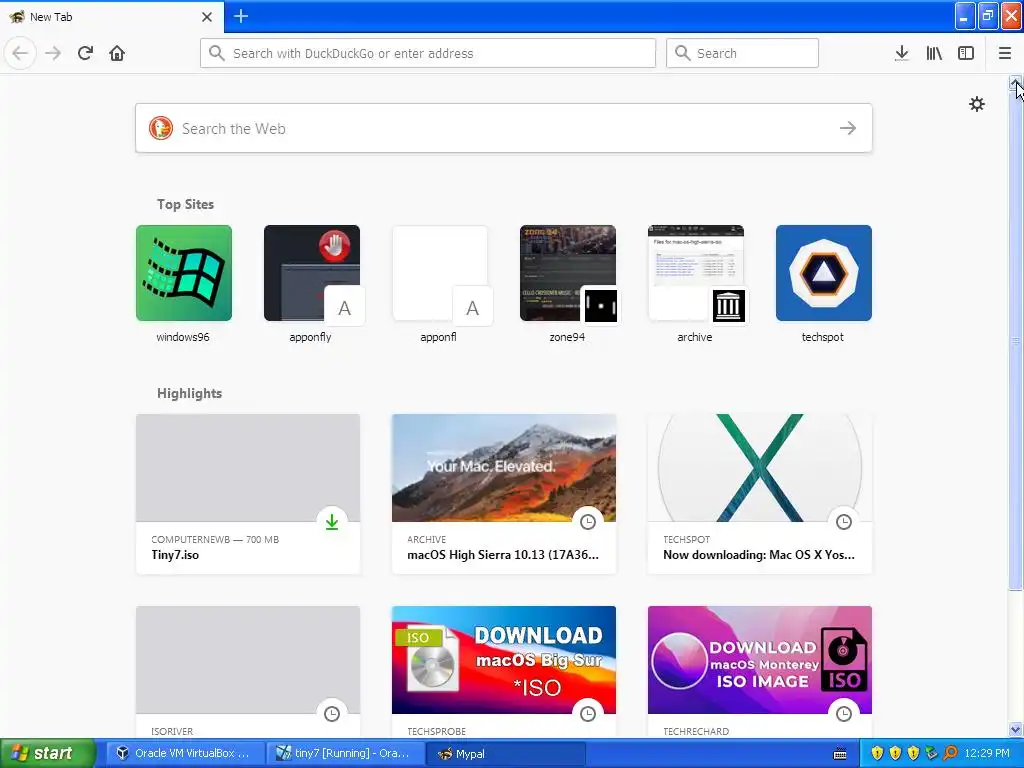
Task: Switch to tiny7 [Running] taskbar item
Action: point(345,753)
